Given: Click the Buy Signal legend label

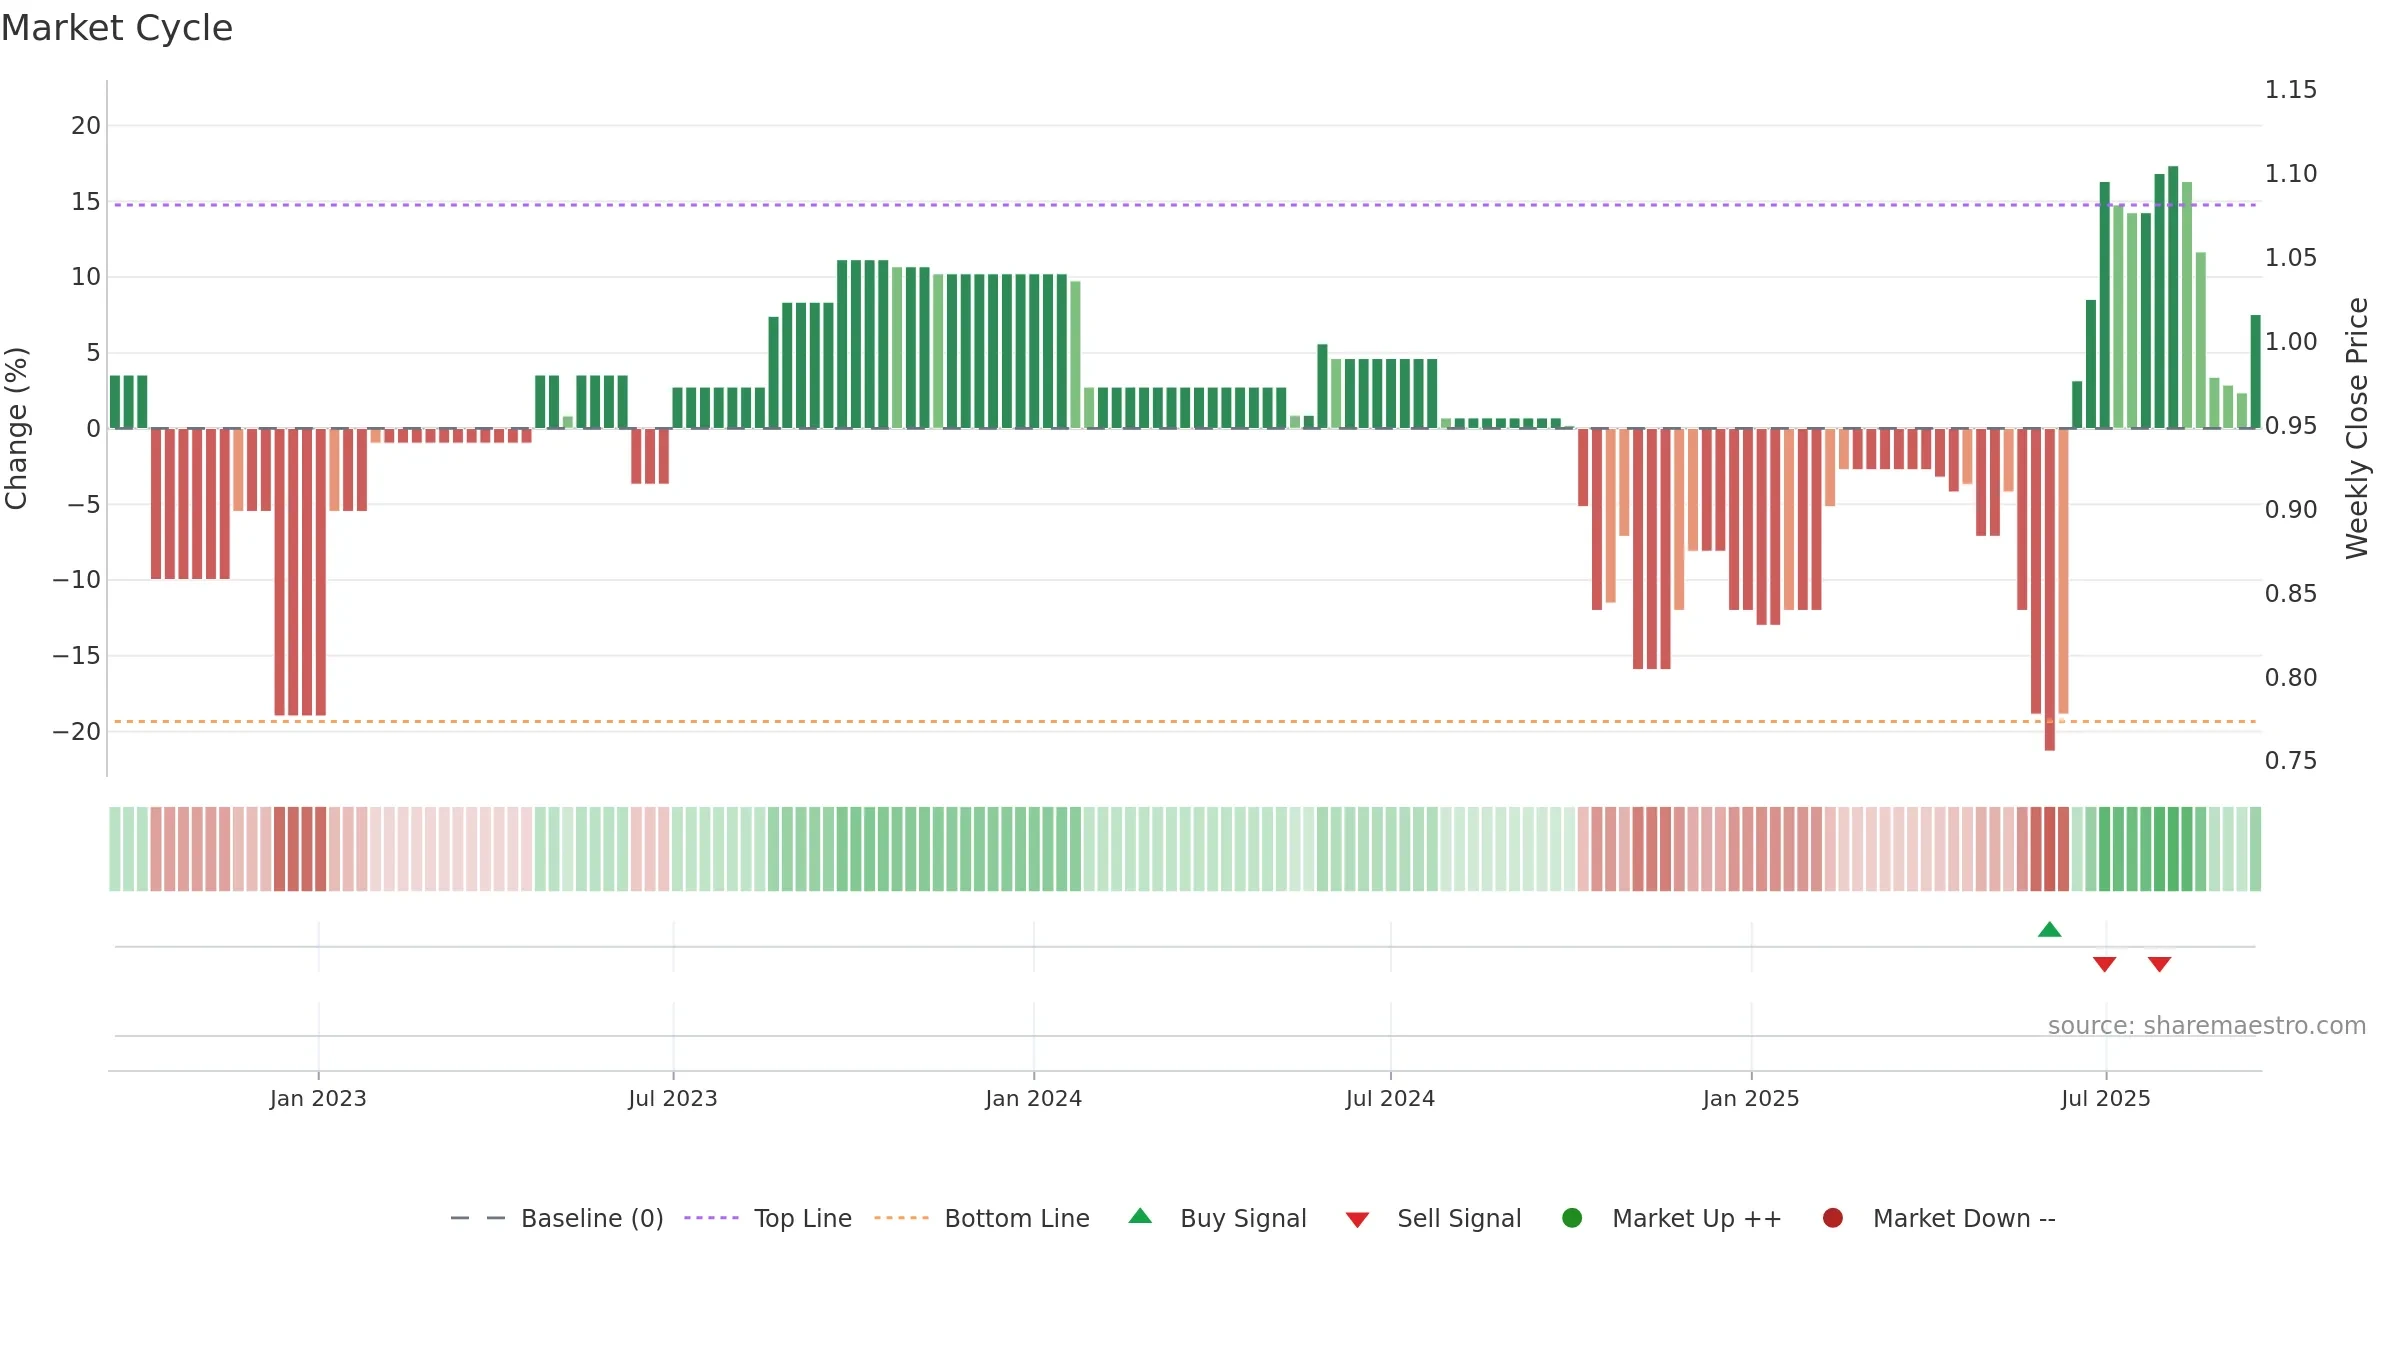Looking at the screenshot, I should pyautogui.click(x=1243, y=1218).
